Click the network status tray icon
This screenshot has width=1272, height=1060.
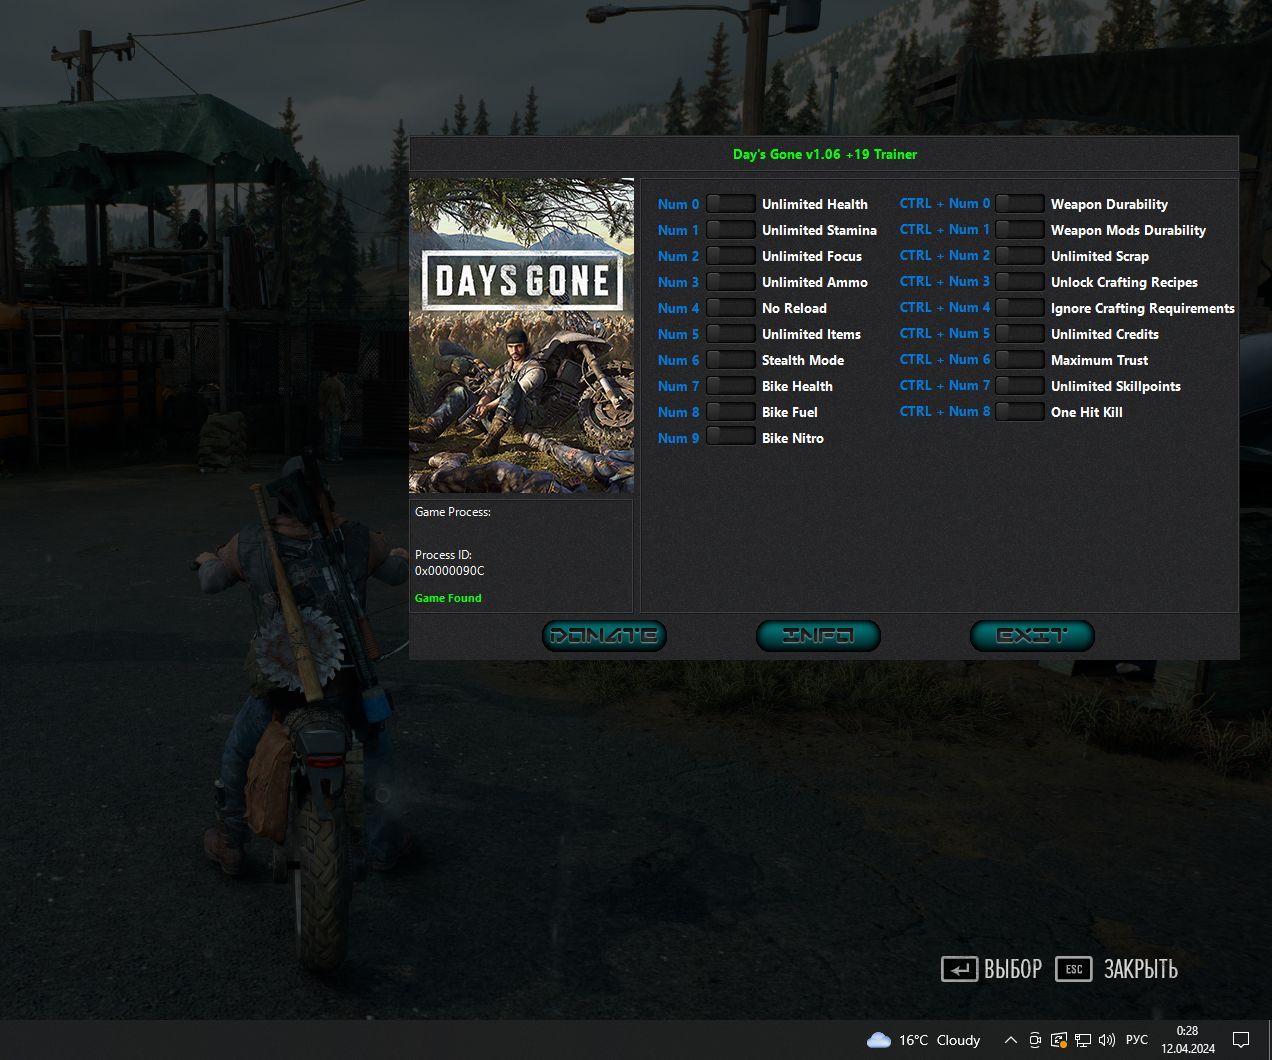(1083, 1040)
